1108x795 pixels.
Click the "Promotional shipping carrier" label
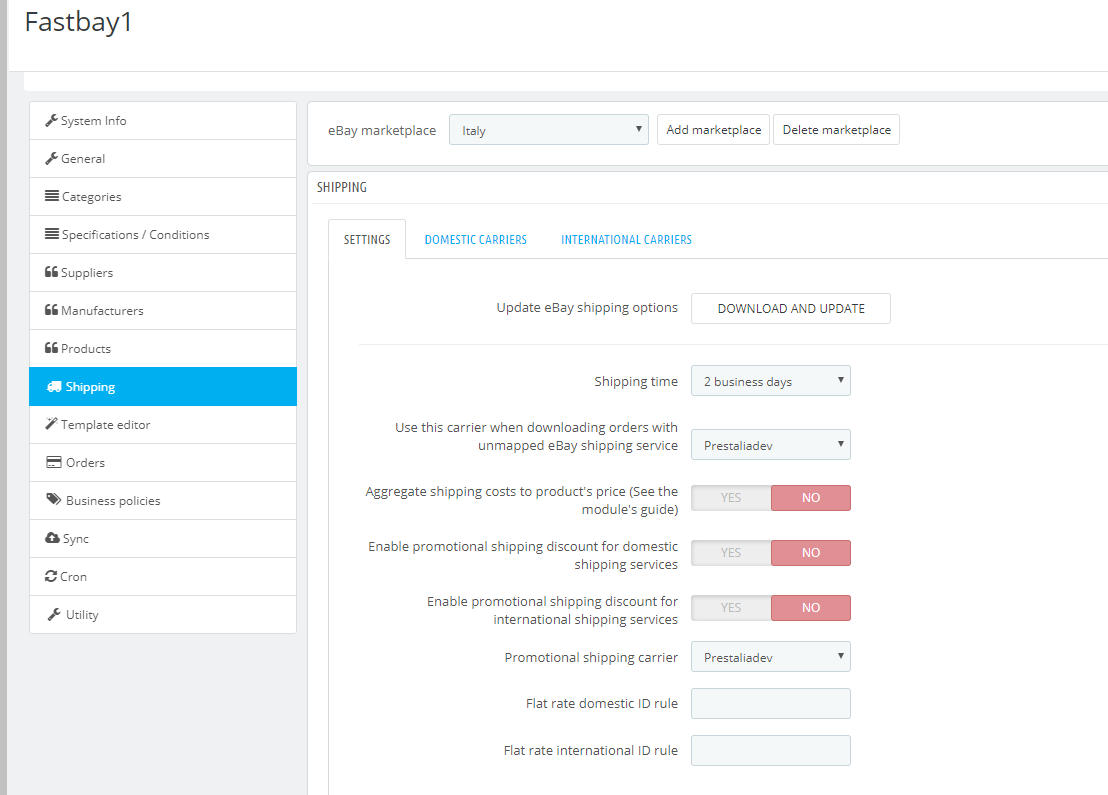(591, 658)
